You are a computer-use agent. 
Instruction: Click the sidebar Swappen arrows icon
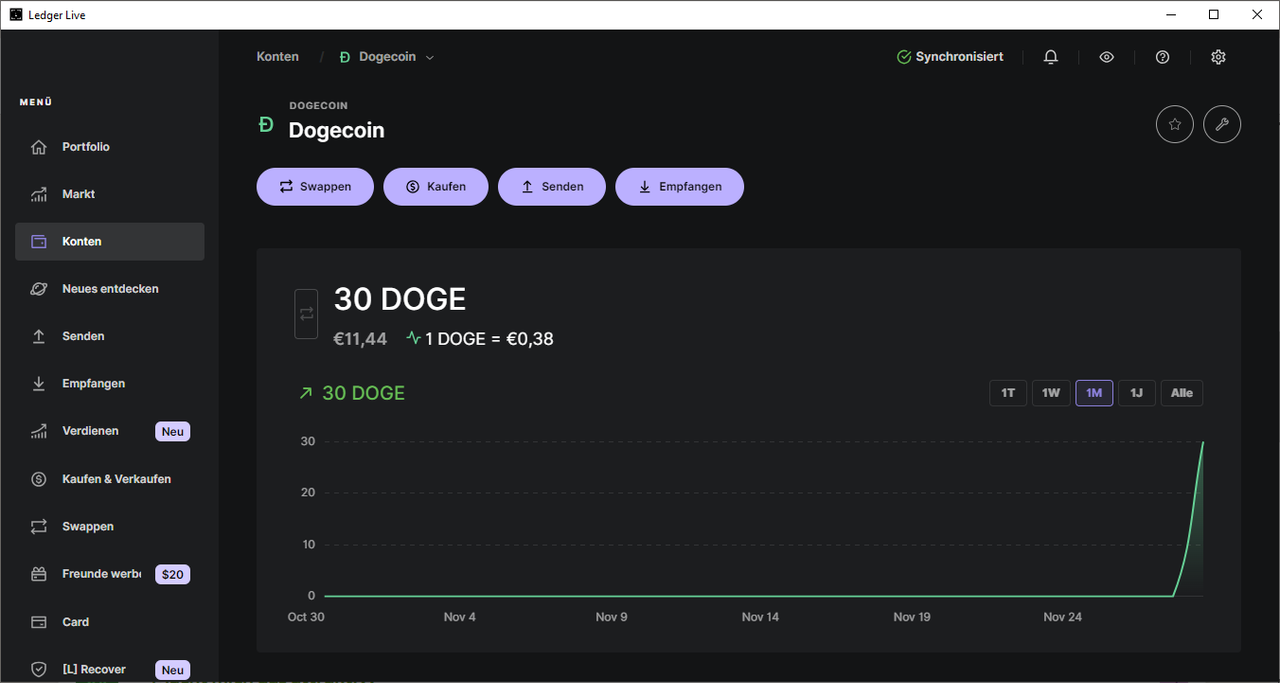pyautogui.click(x=39, y=526)
